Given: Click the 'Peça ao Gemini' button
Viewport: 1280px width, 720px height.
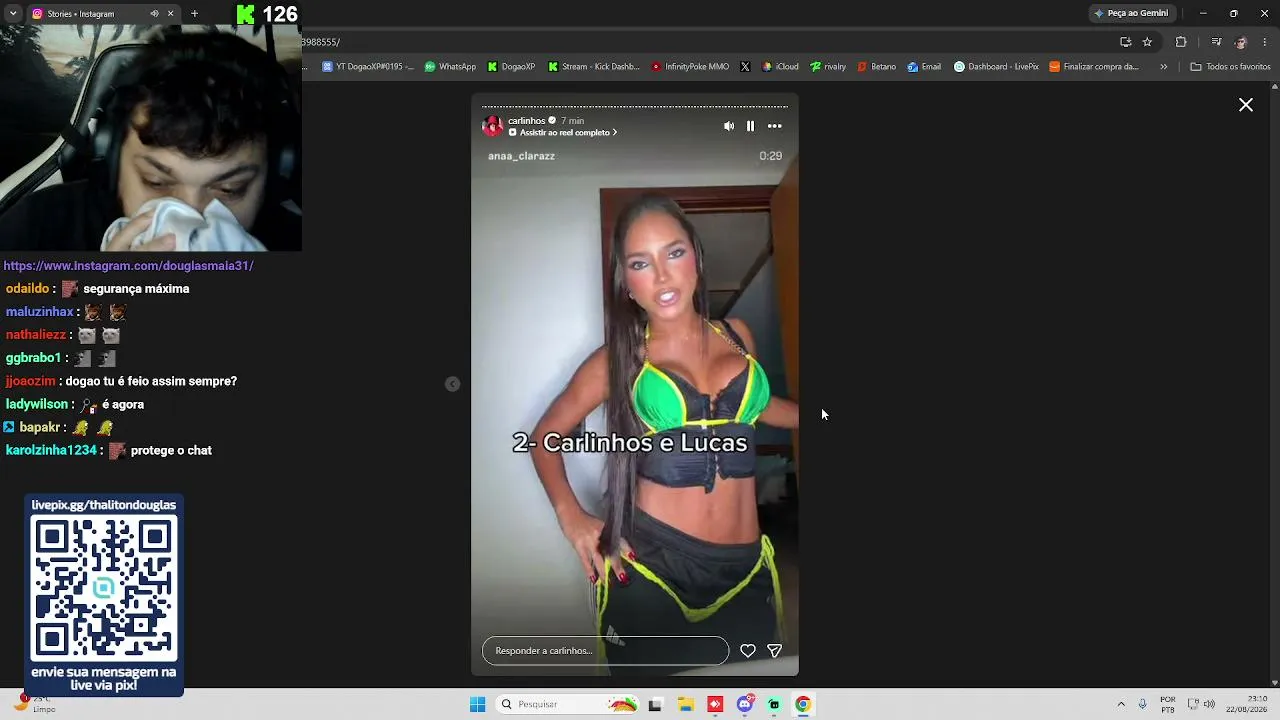Looking at the screenshot, I should point(1131,14).
